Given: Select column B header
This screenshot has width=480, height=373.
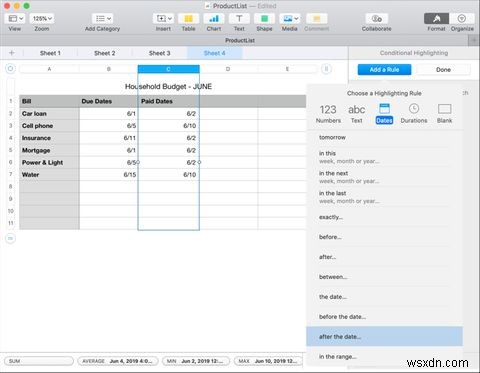Looking at the screenshot, I should pyautogui.click(x=109, y=69).
